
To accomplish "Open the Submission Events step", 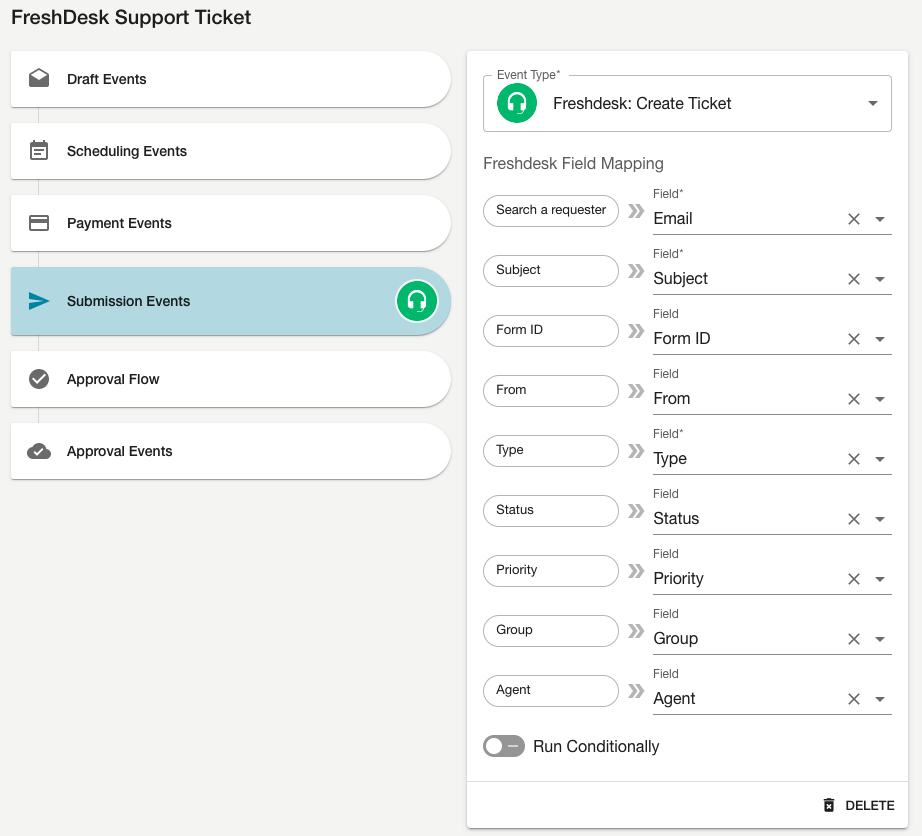I will [x=200, y=301].
